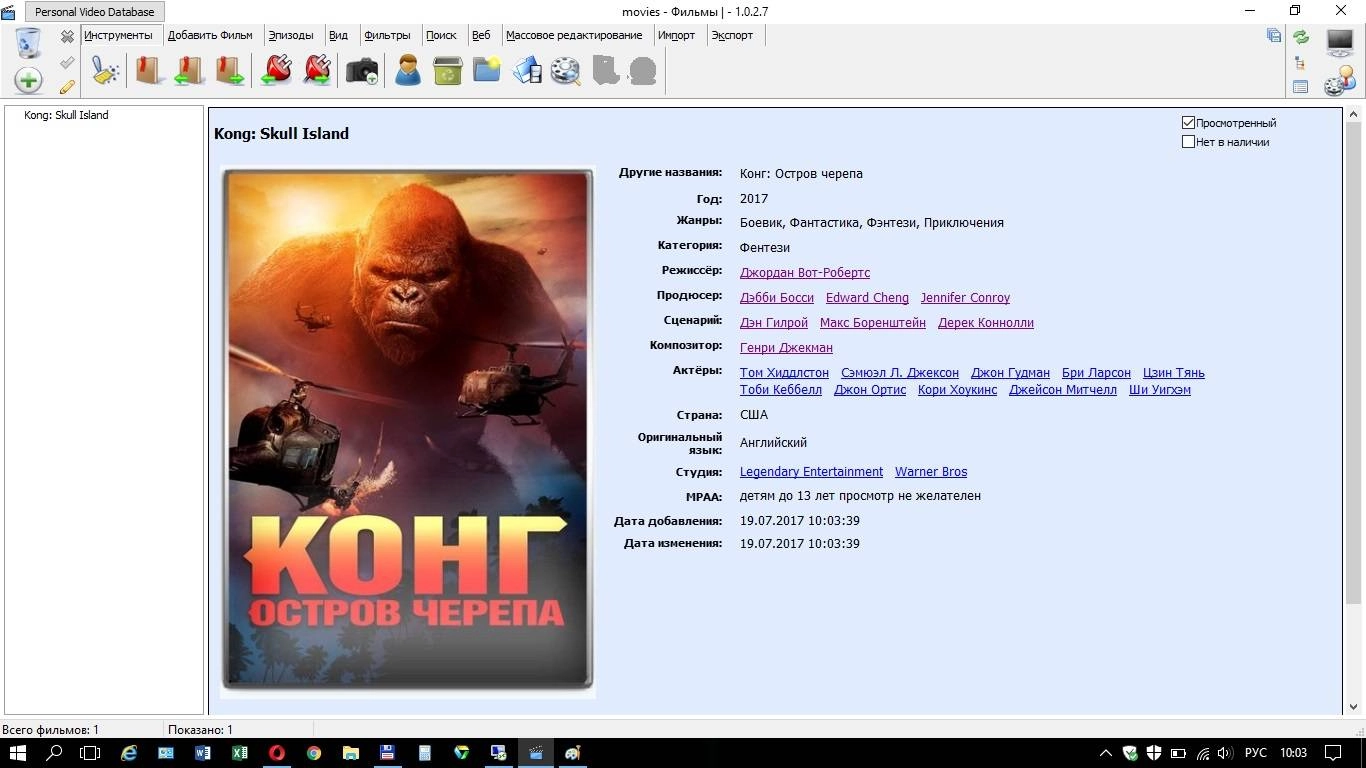Viewport: 1366px width, 768px height.
Task: Click the film reel with person icon
Action: 1340,82
